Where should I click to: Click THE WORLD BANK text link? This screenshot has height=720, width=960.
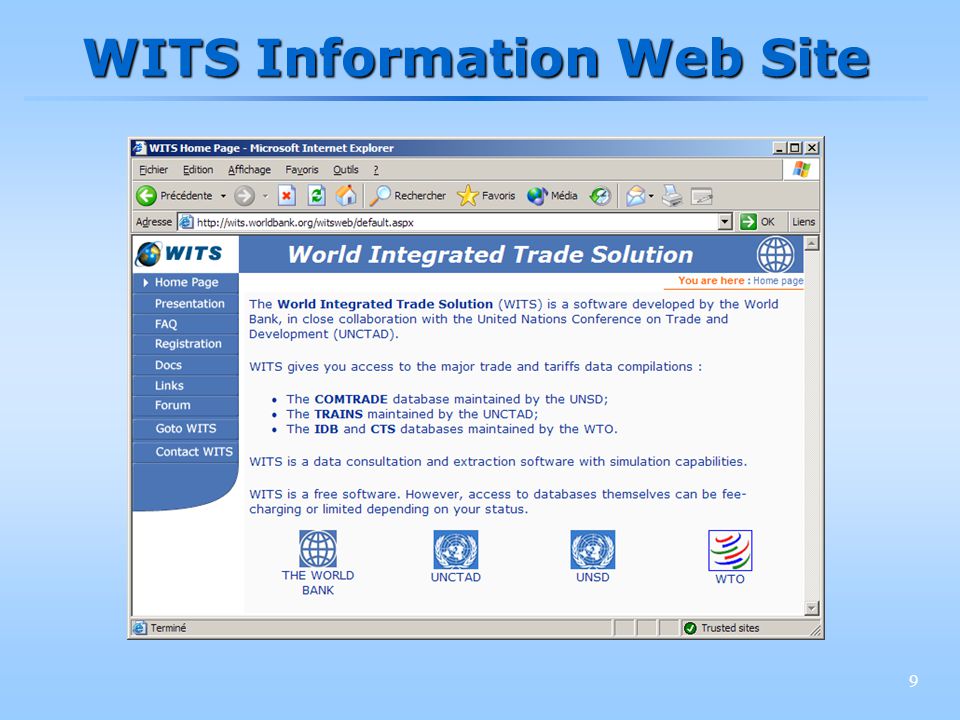click(x=318, y=583)
